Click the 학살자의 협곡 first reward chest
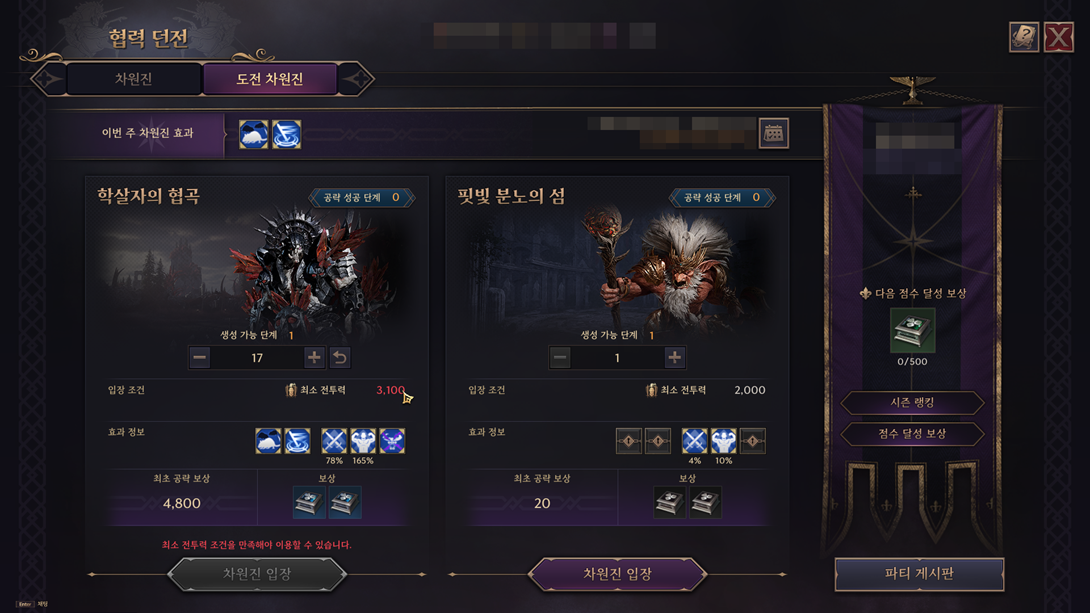The image size is (1090, 613). tap(309, 502)
